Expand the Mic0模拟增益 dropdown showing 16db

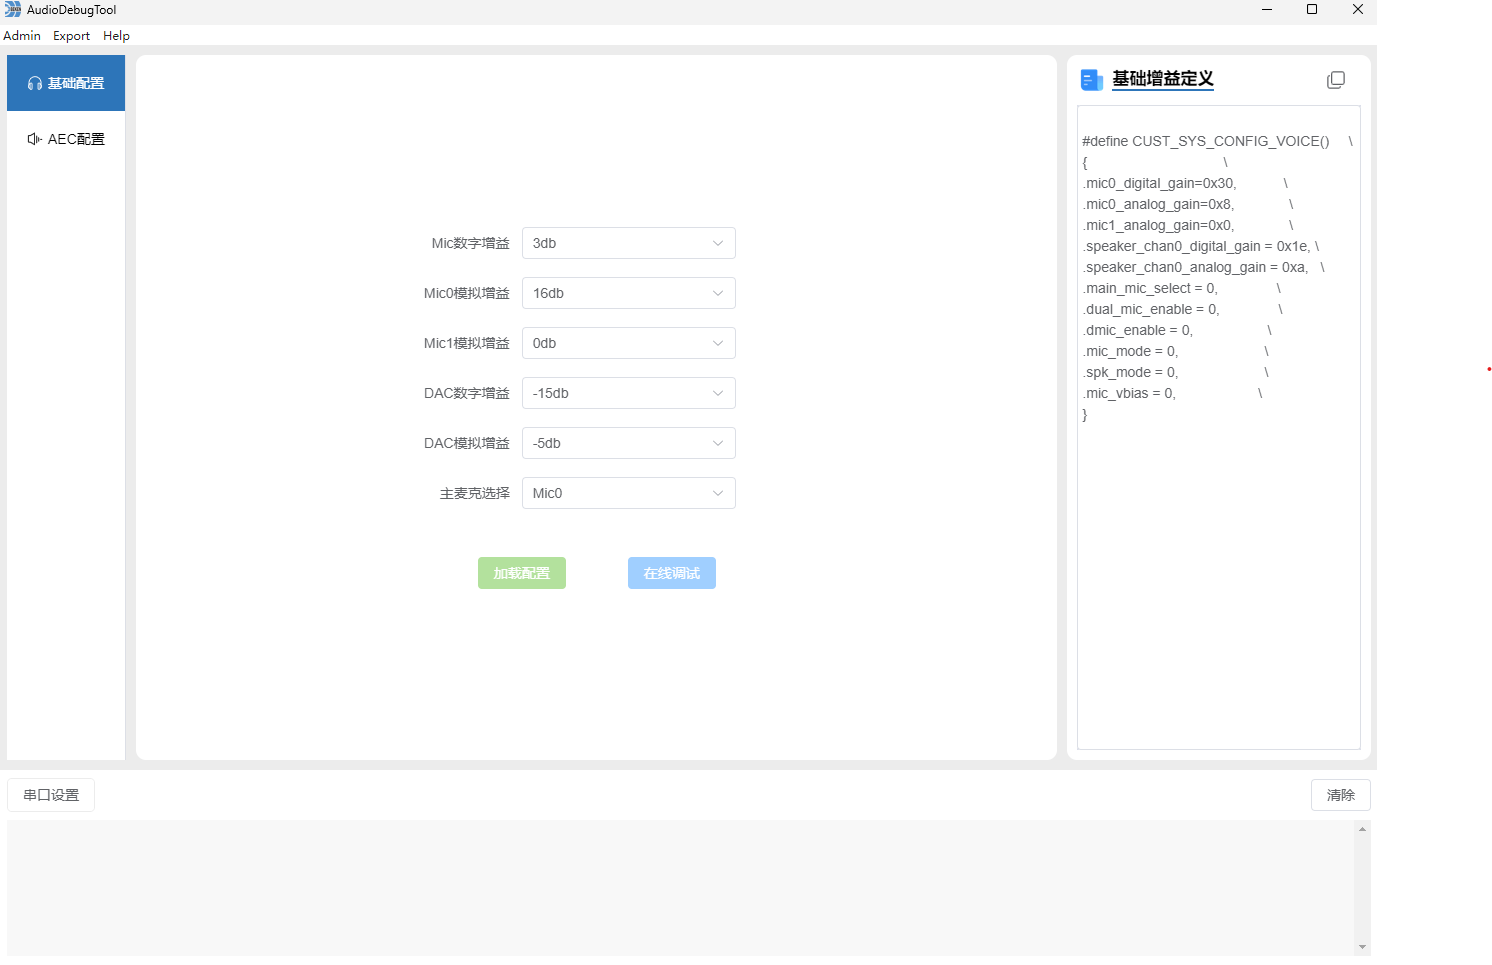point(628,293)
